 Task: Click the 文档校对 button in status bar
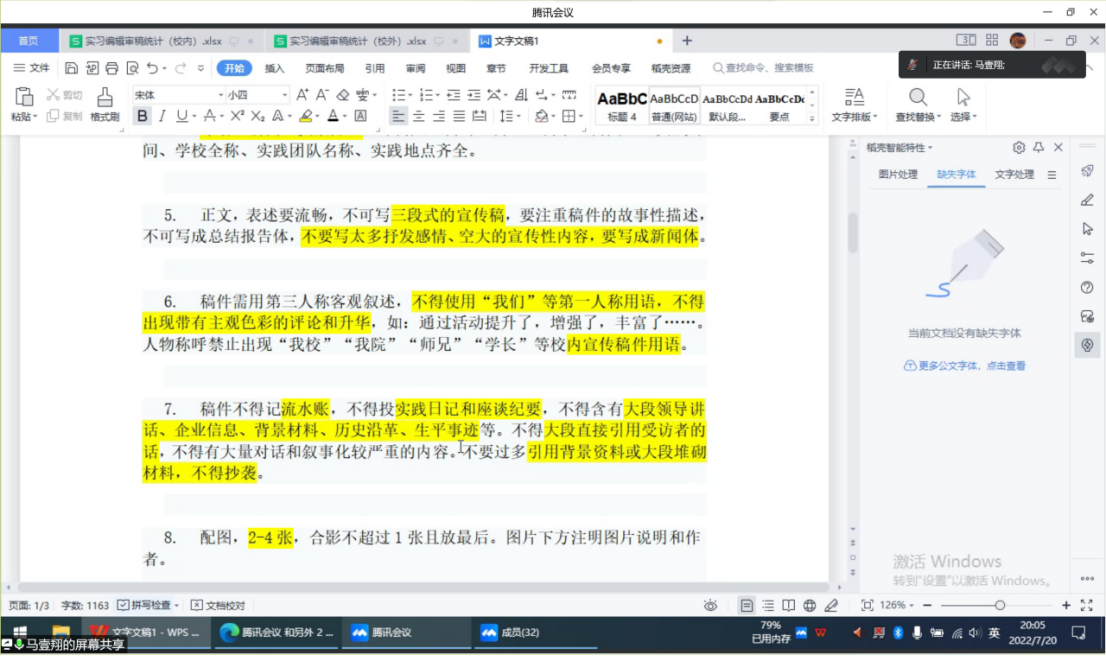[x=218, y=605]
